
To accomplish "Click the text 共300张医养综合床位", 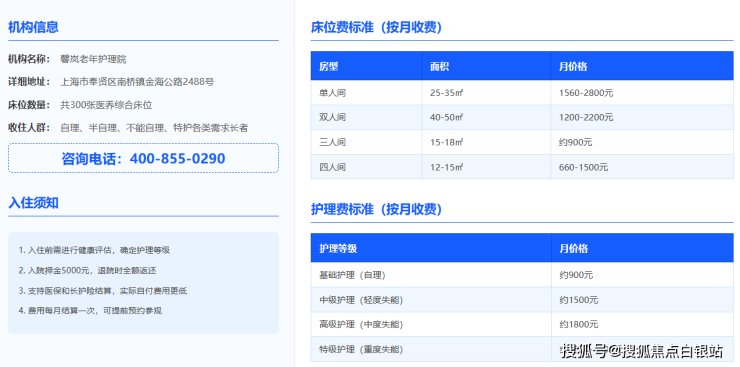I will click(x=106, y=105).
